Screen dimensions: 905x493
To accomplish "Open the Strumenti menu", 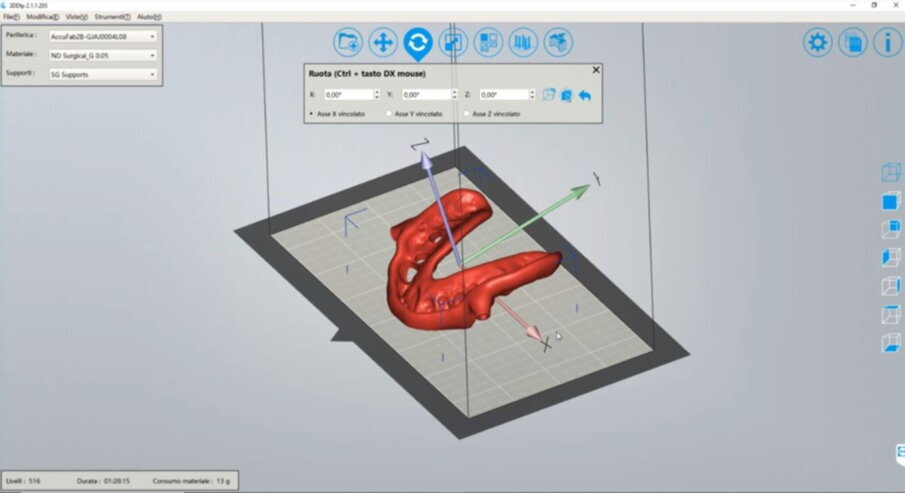I will tap(112, 17).
